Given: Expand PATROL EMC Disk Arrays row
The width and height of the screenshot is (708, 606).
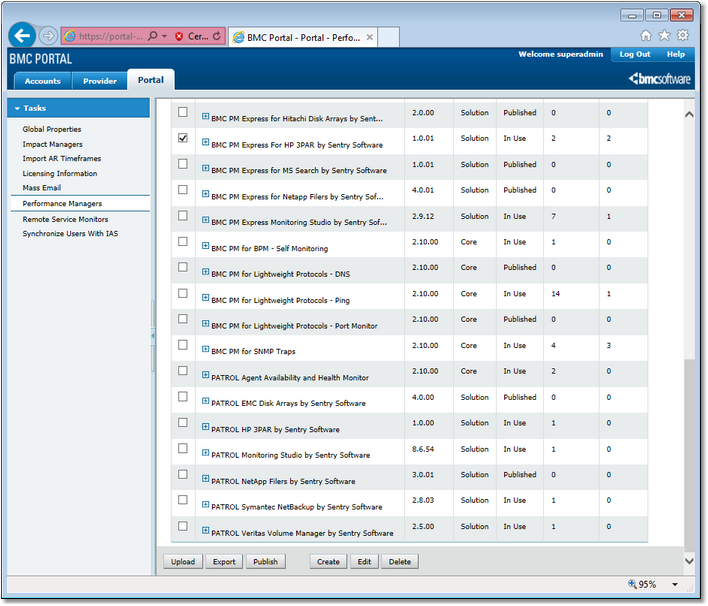Looking at the screenshot, I should [x=205, y=401].
